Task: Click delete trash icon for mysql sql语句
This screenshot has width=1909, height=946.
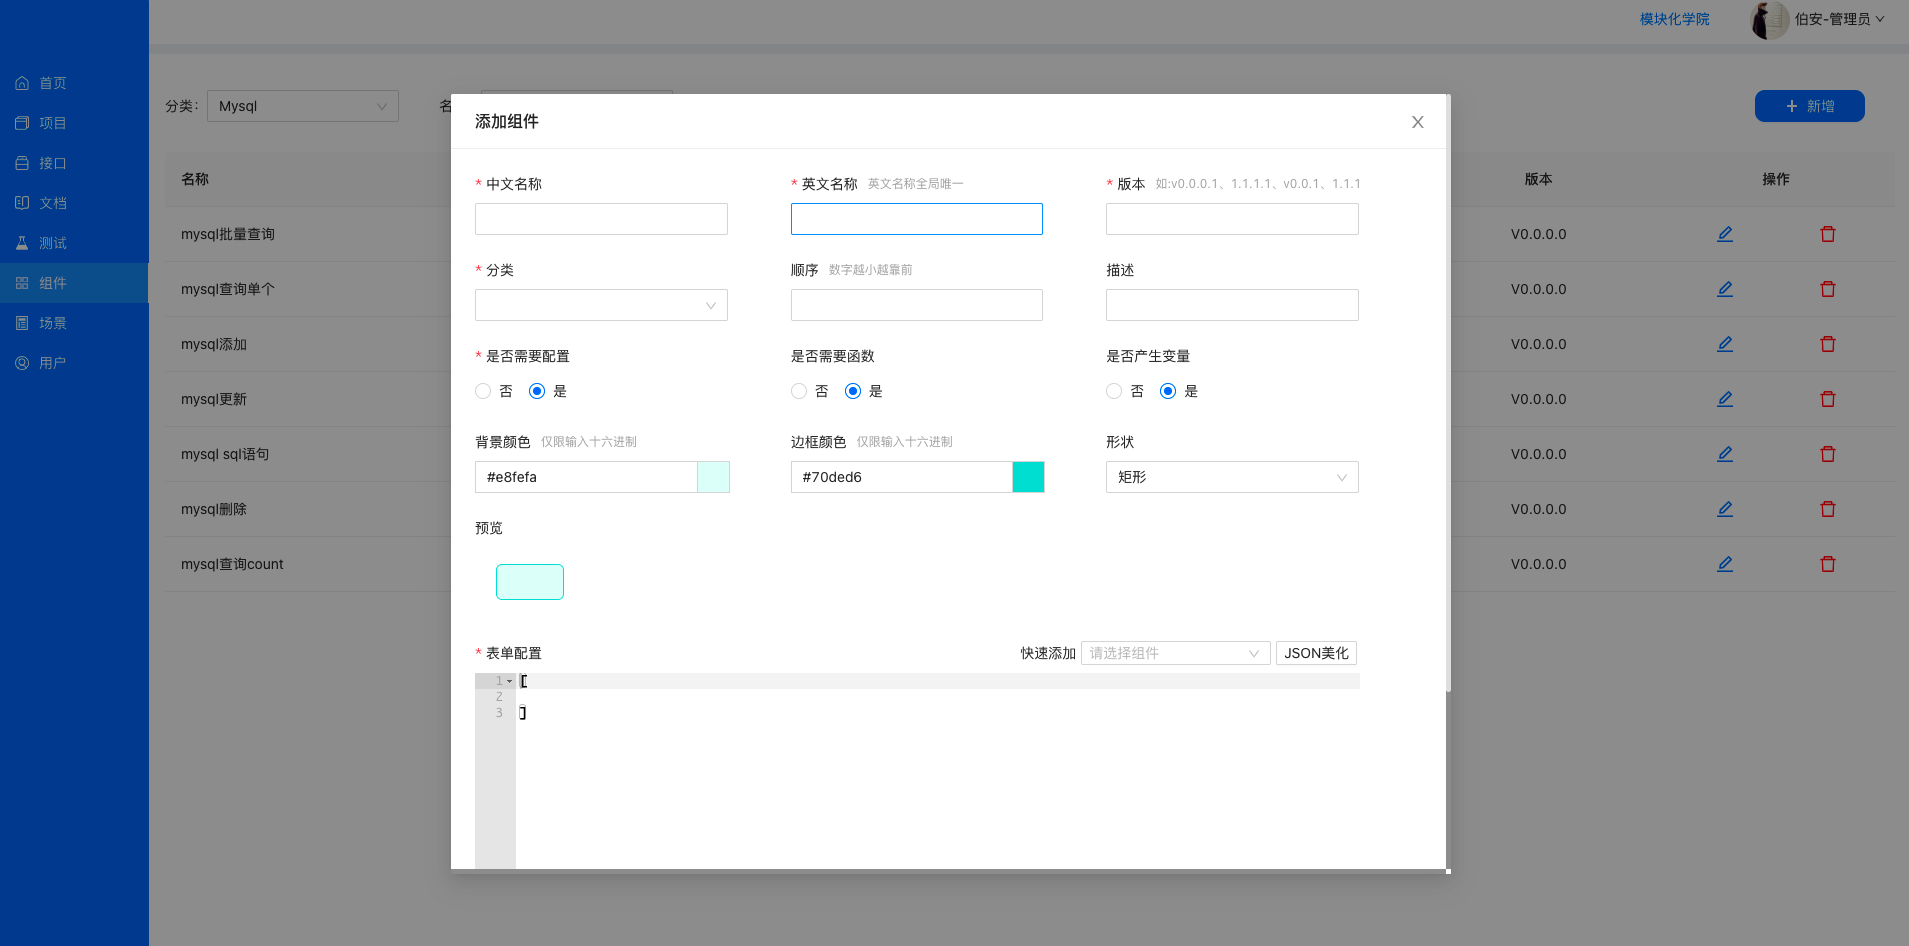Action: [1828, 454]
